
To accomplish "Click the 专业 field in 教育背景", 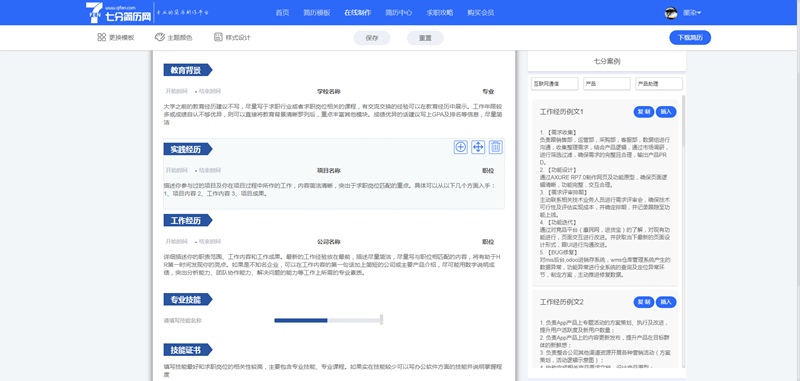I will click(x=488, y=92).
